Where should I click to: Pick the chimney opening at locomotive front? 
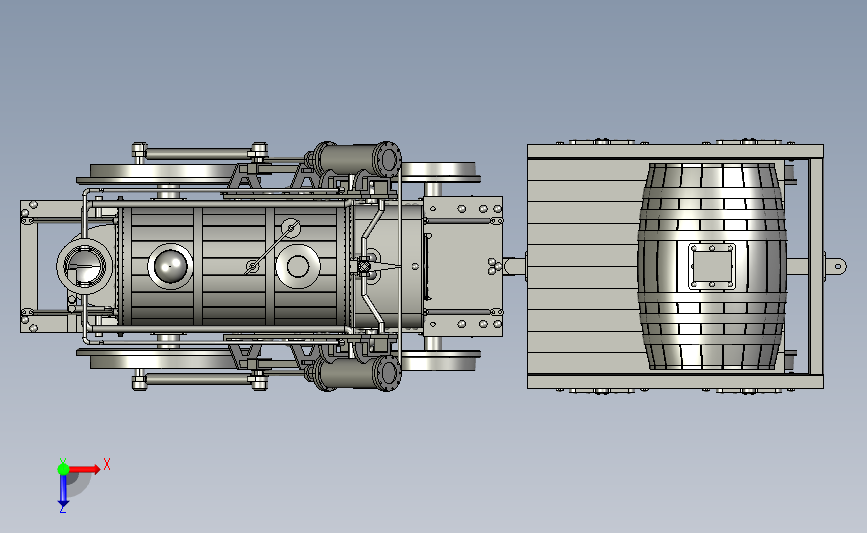[x=85, y=266]
